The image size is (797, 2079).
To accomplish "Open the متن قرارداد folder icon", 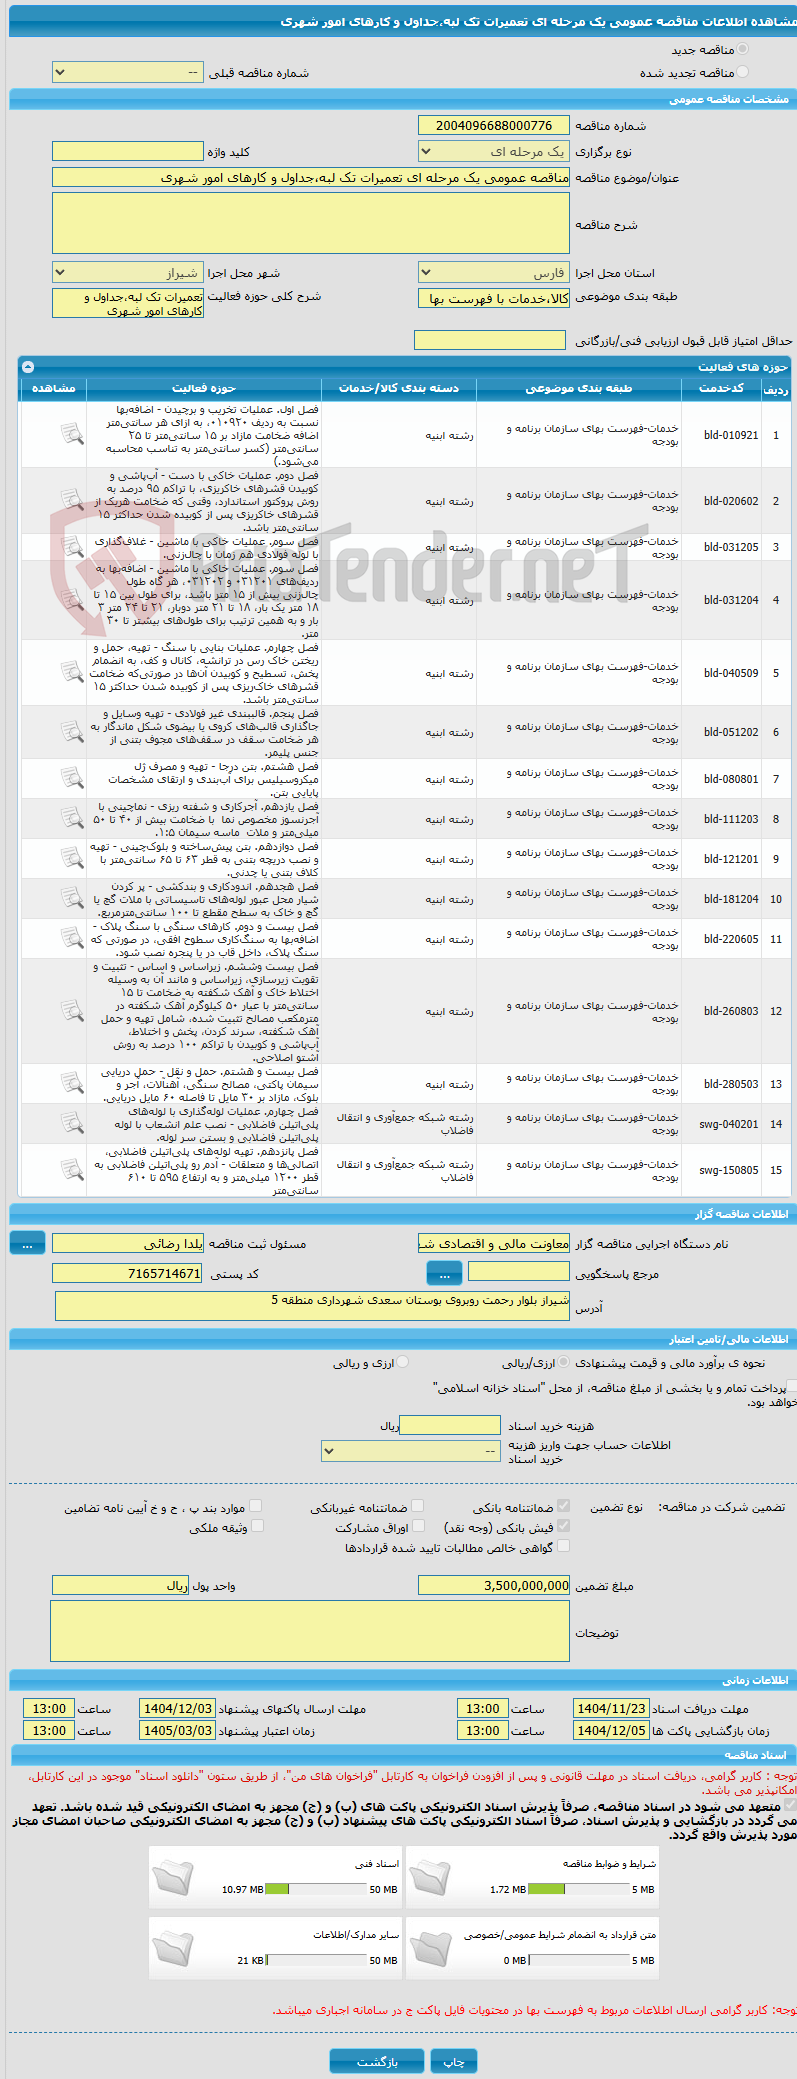I will (431, 1948).
